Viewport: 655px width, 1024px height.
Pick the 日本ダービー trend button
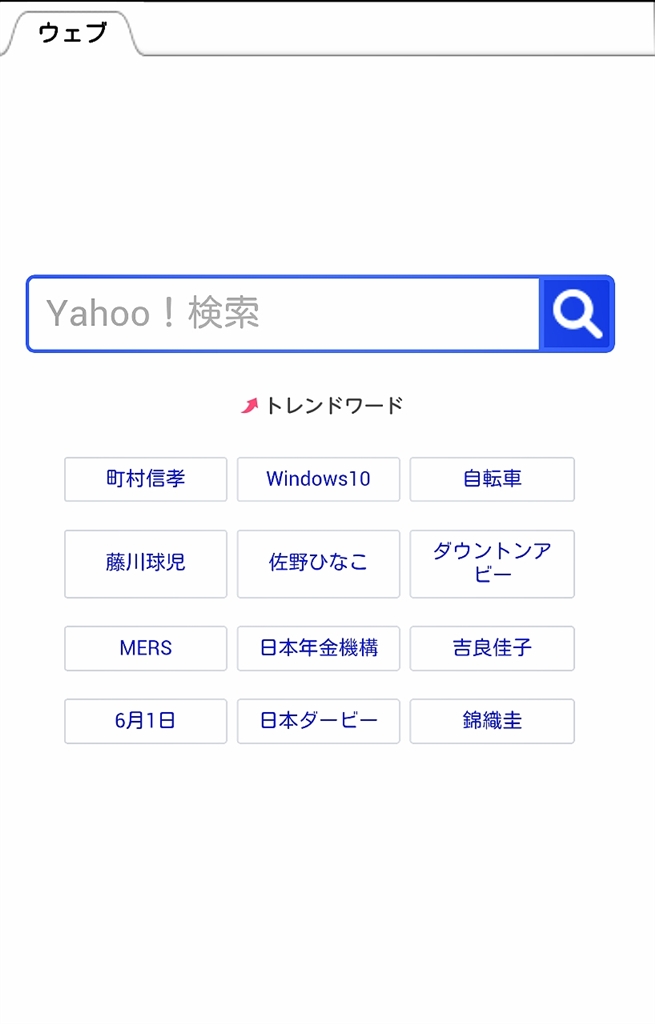pyautogui.click(x=318, y=721)
